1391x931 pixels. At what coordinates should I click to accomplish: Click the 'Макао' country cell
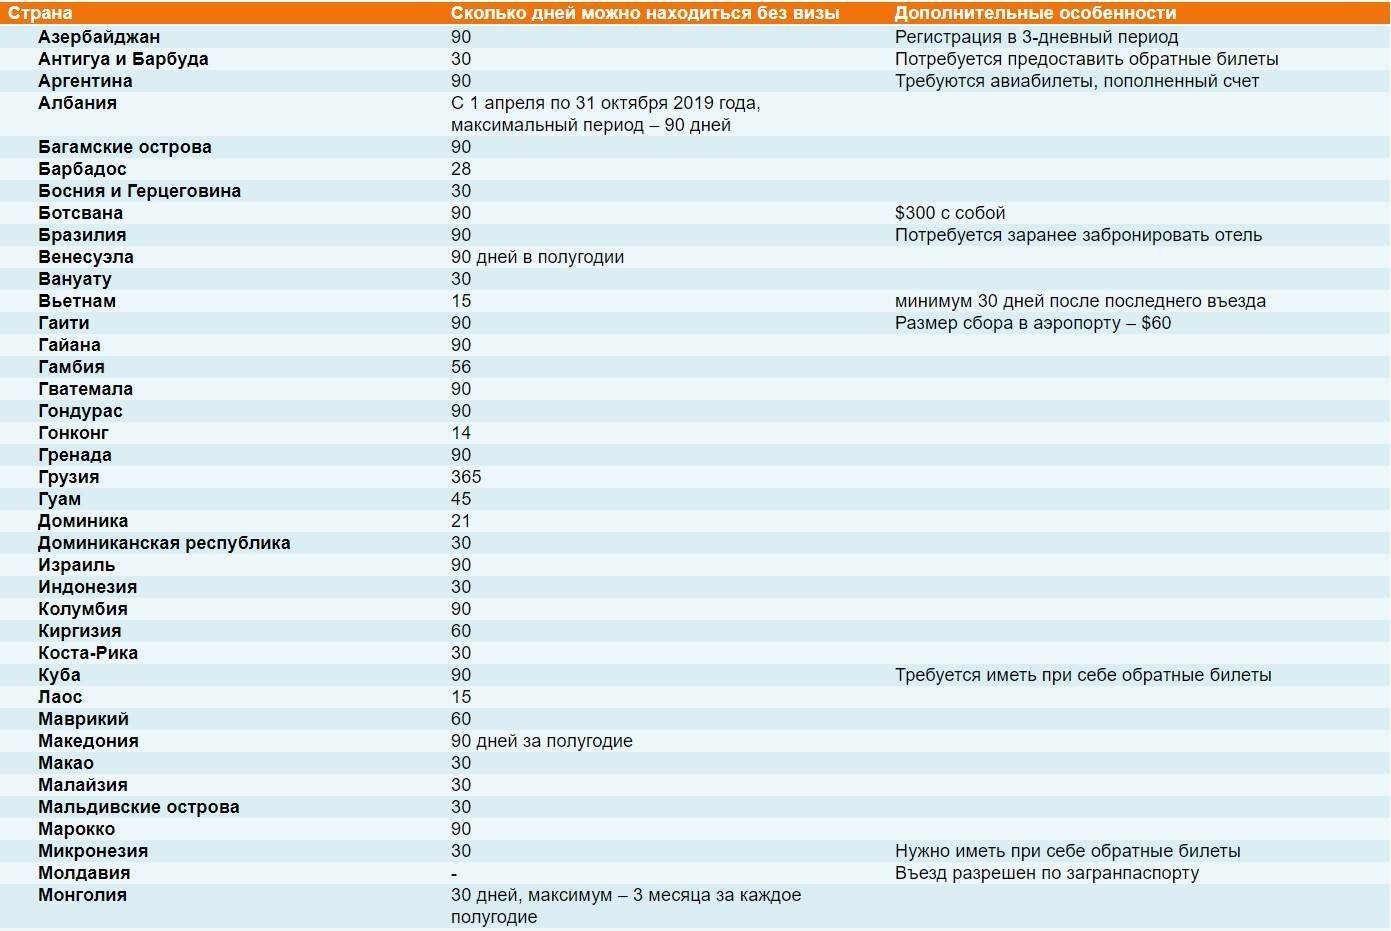(x=66, y=763)
